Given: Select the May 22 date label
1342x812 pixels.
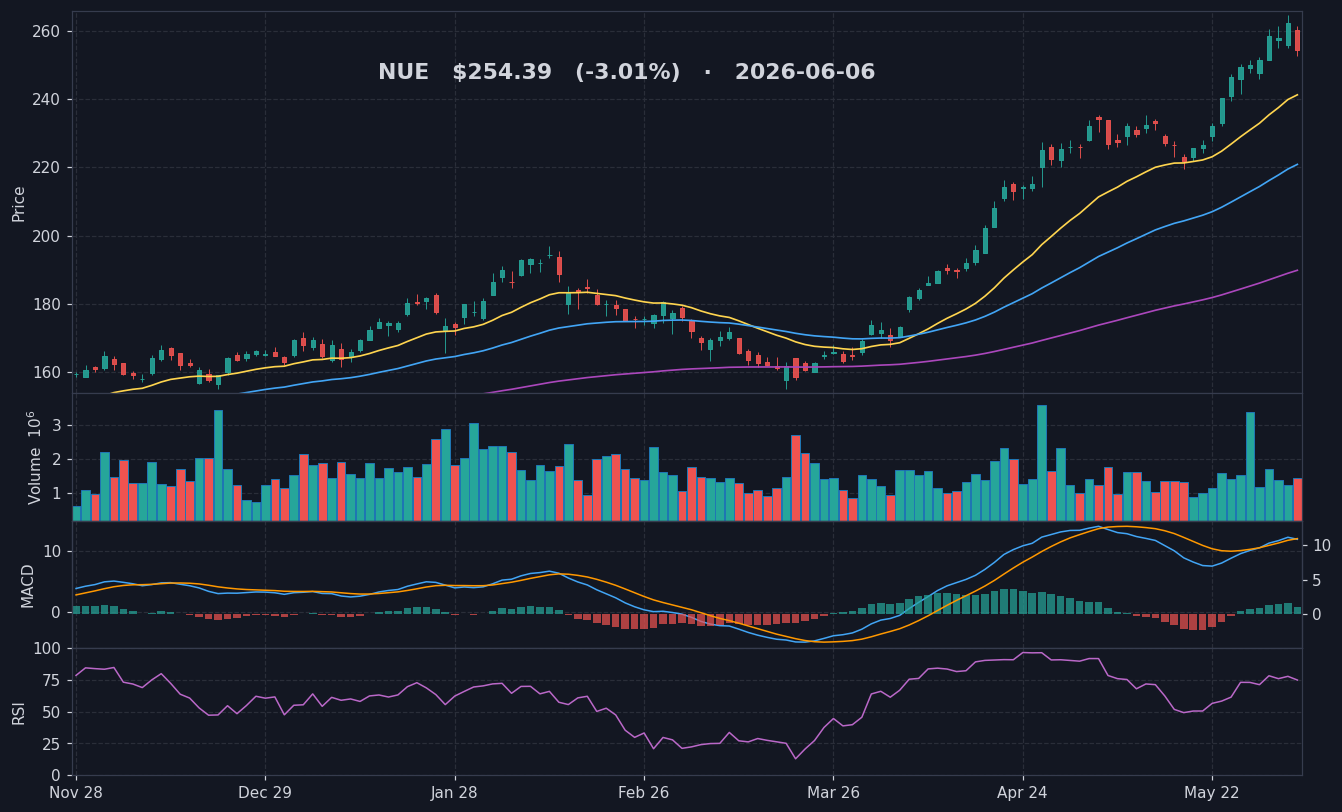Looking at the screenshot, I should (1212, 793).
